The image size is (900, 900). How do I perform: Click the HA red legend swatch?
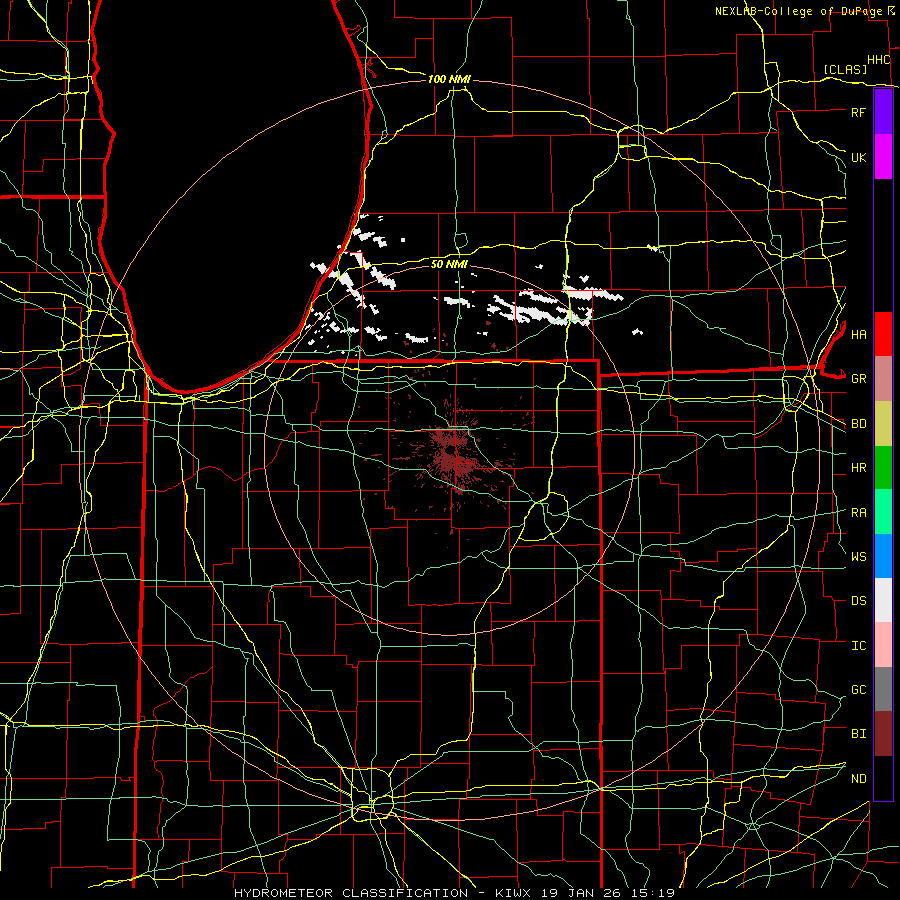point(883,334)
